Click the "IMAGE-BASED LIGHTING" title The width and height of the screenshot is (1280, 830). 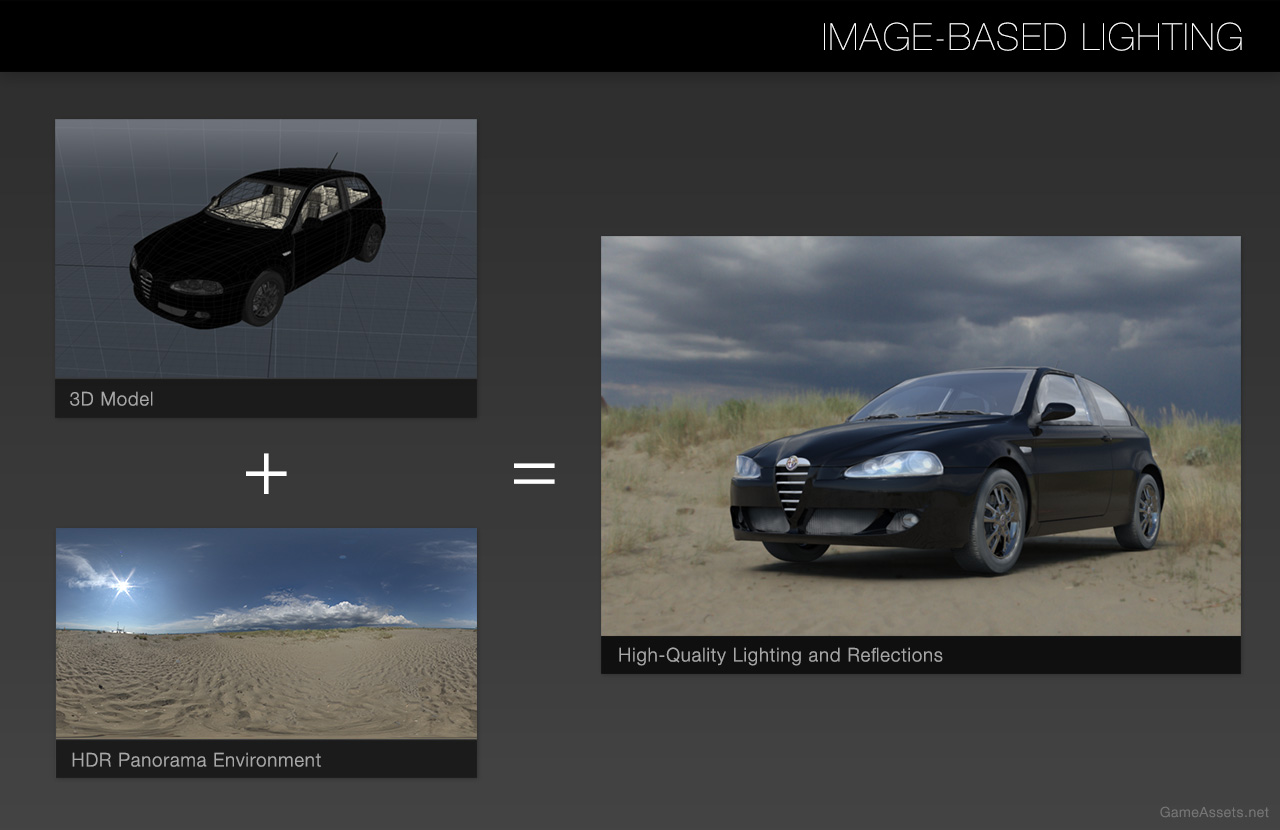[1032, 37]
